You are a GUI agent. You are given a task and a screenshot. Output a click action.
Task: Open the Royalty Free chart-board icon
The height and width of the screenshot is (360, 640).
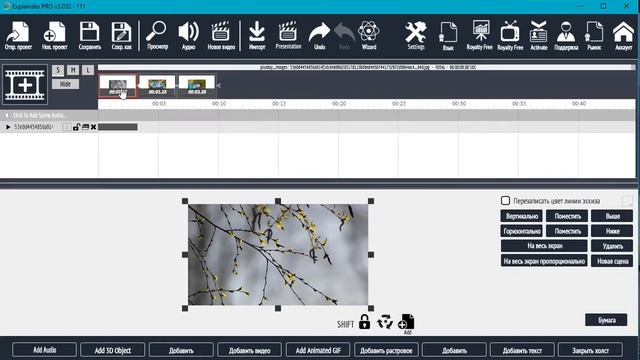point(480,36)
